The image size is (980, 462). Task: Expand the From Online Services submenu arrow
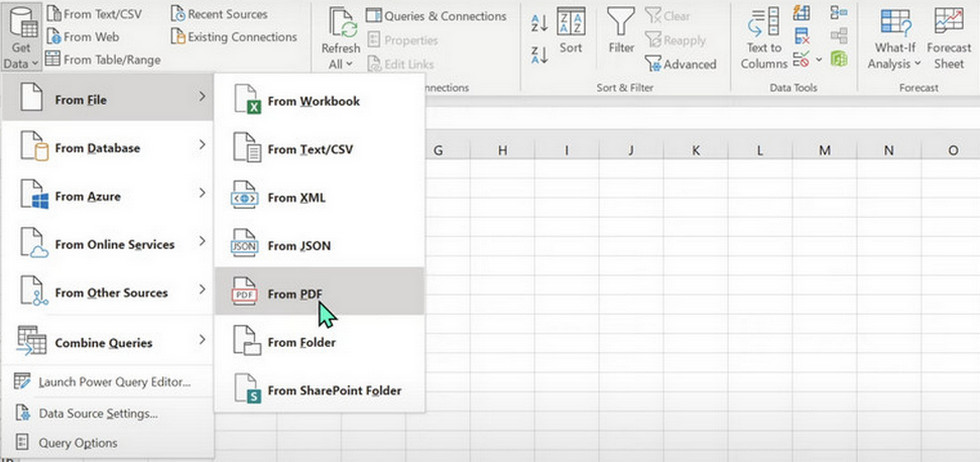tap(202, 241)
